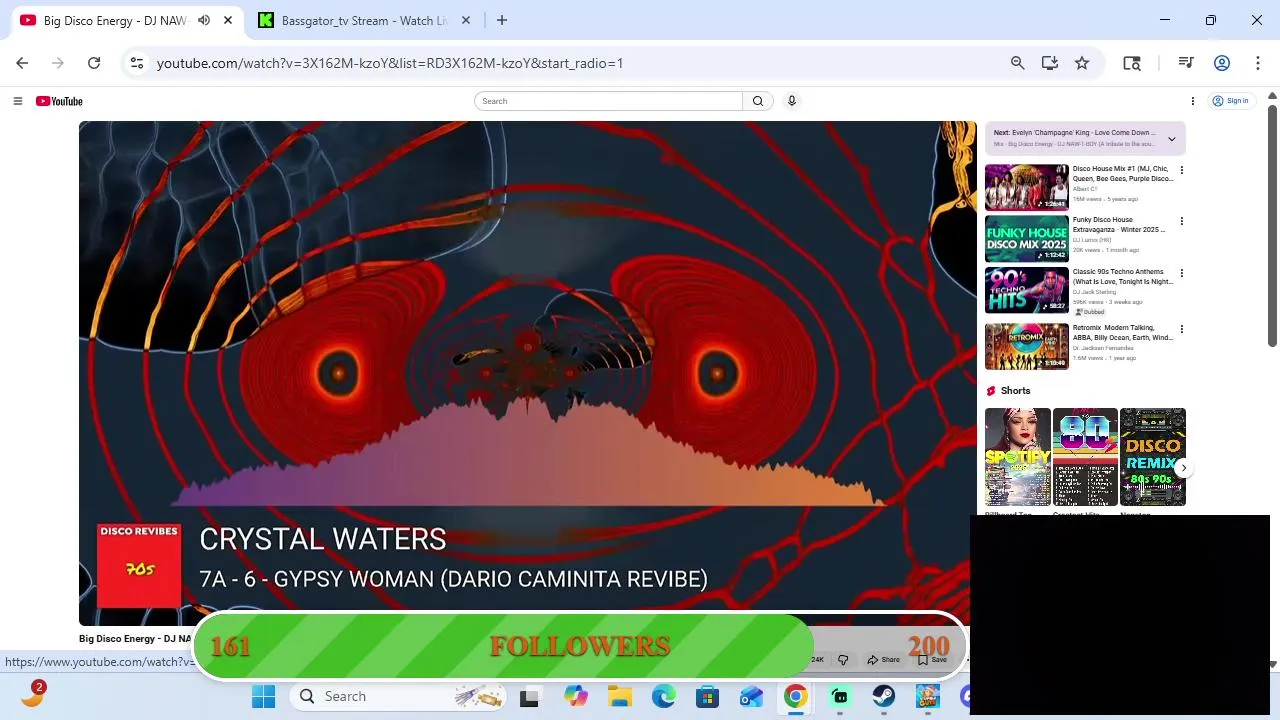
Task: View site information icon in address bar
Action: tap(137, 63)
